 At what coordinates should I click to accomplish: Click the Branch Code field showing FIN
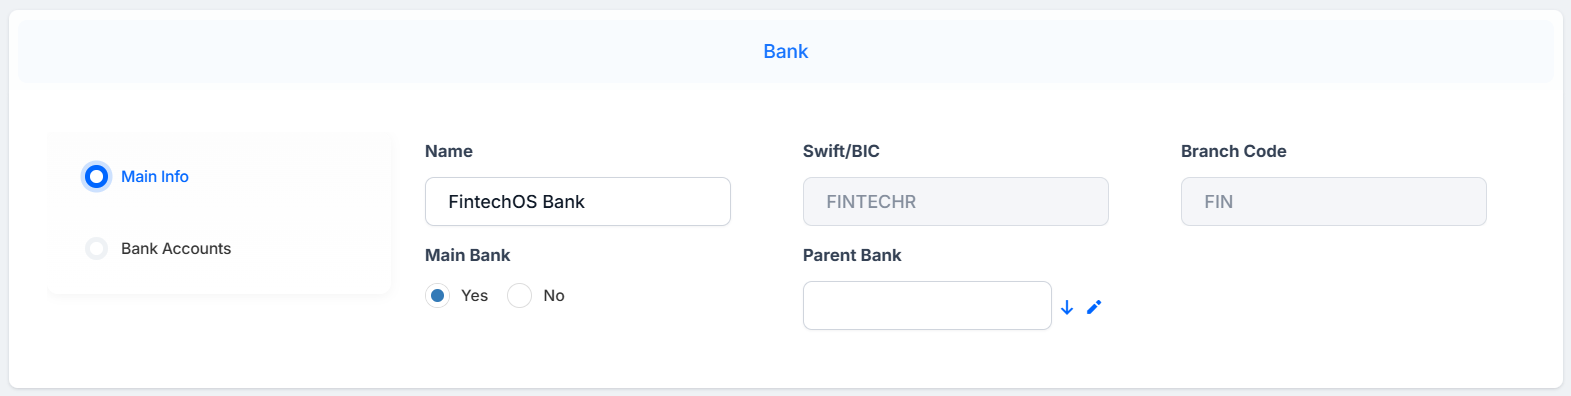(x=1334, y=201)
